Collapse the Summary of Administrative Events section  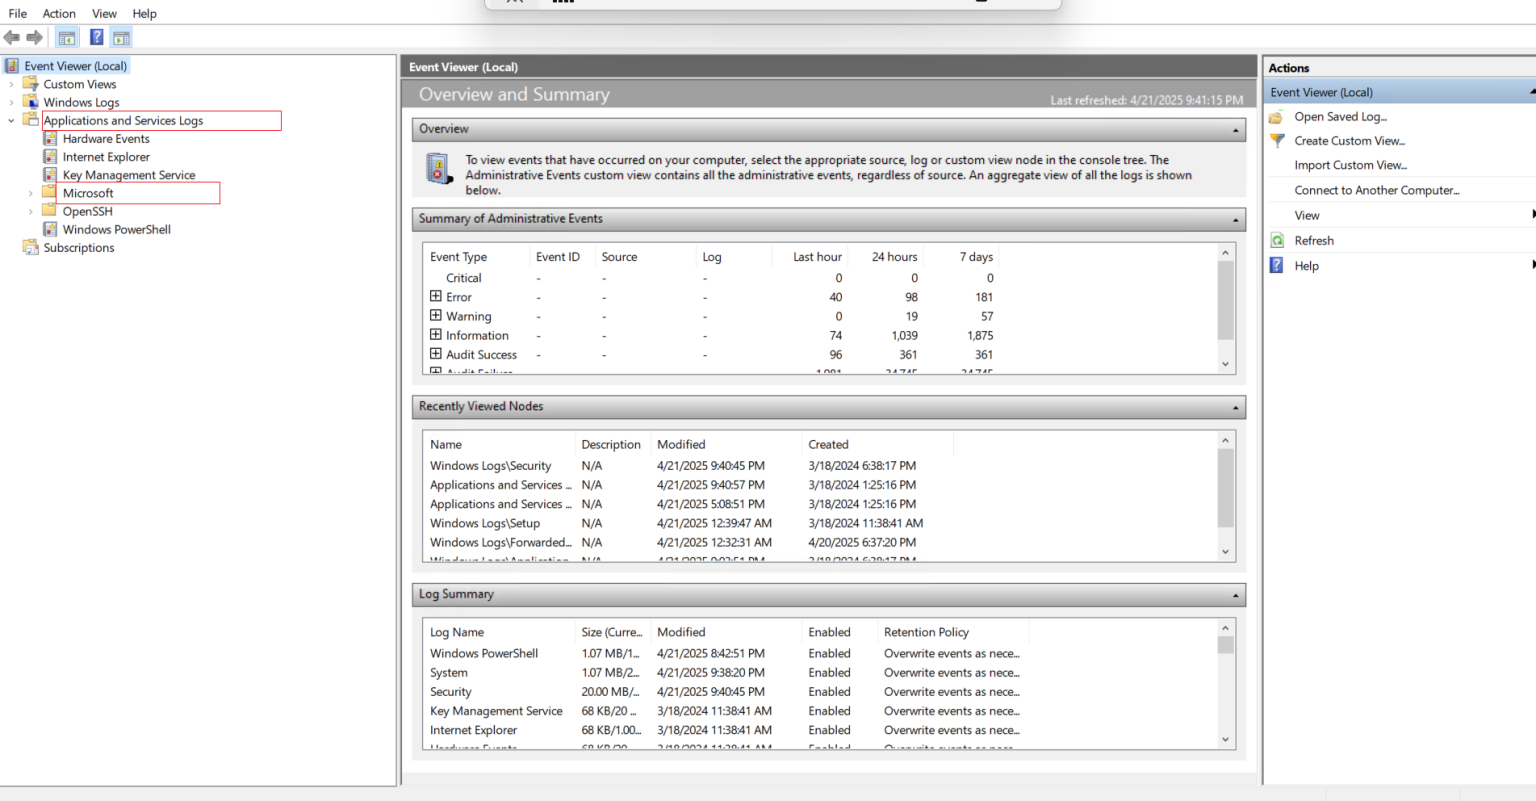tap(1233, 219)
